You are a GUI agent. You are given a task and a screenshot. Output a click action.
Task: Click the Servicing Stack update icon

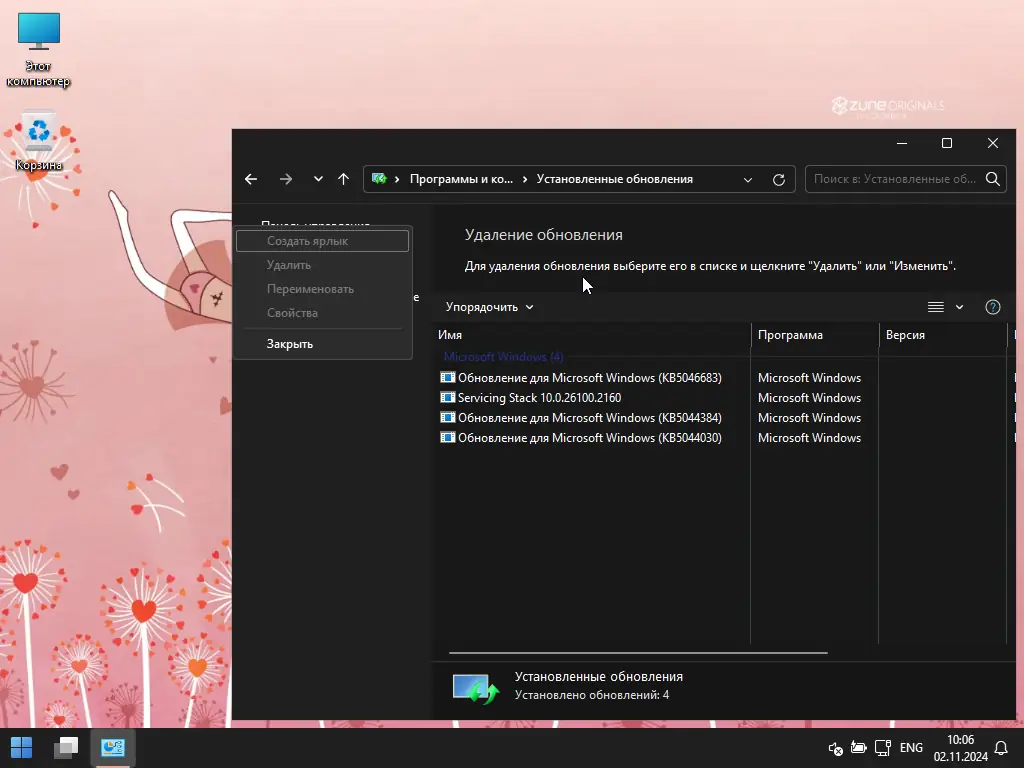447,398
